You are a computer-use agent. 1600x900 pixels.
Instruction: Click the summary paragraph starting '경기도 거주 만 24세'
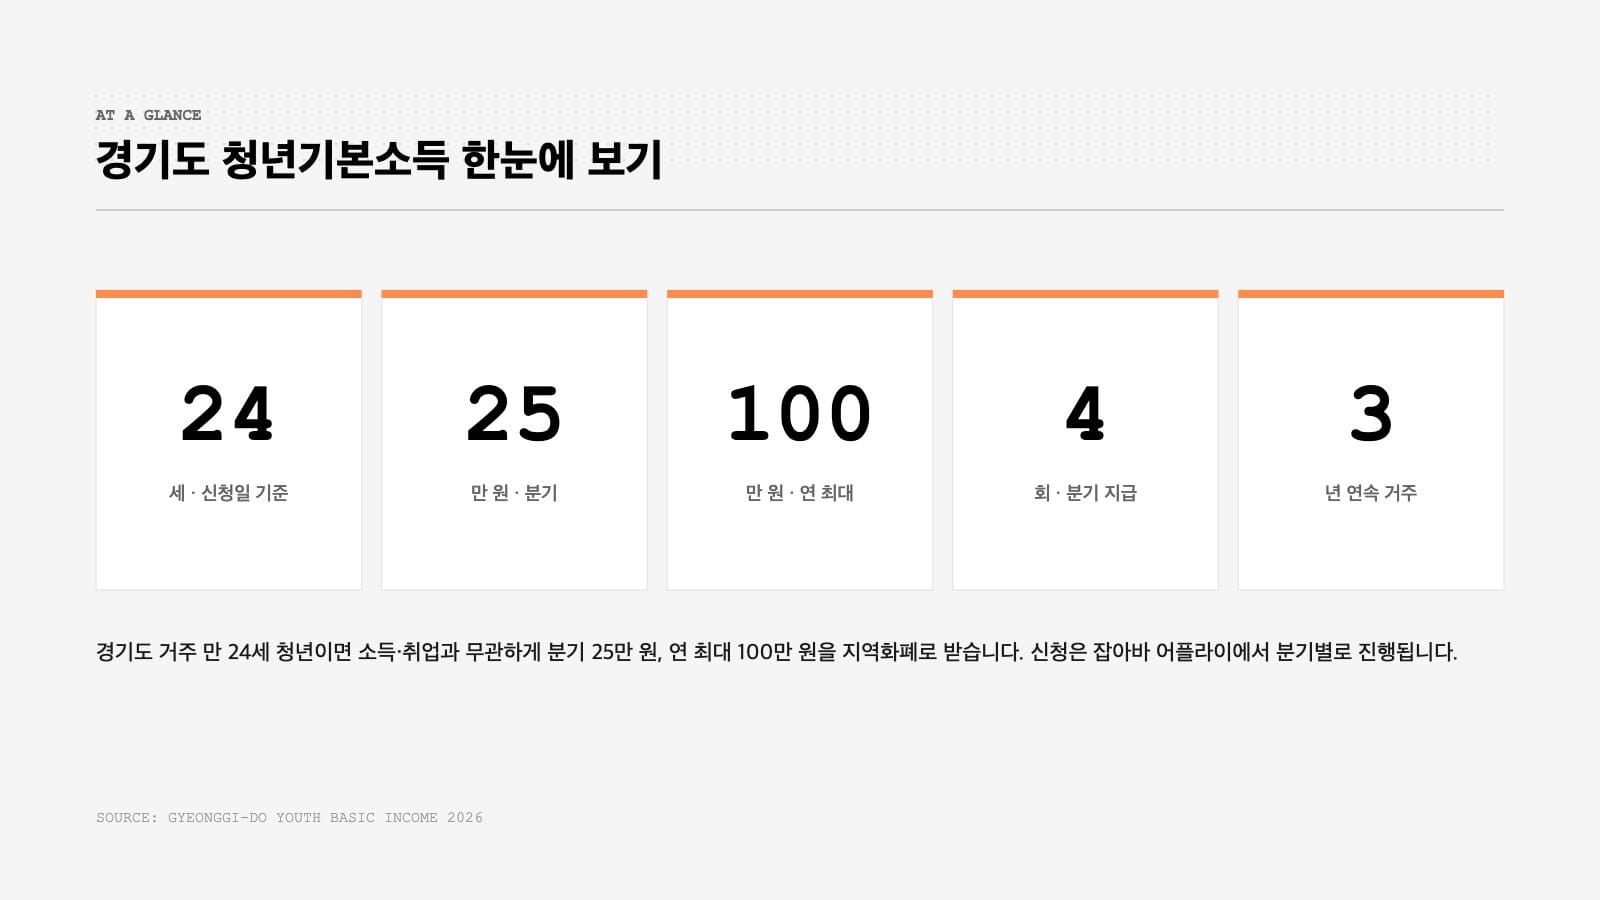coord(777,652)
